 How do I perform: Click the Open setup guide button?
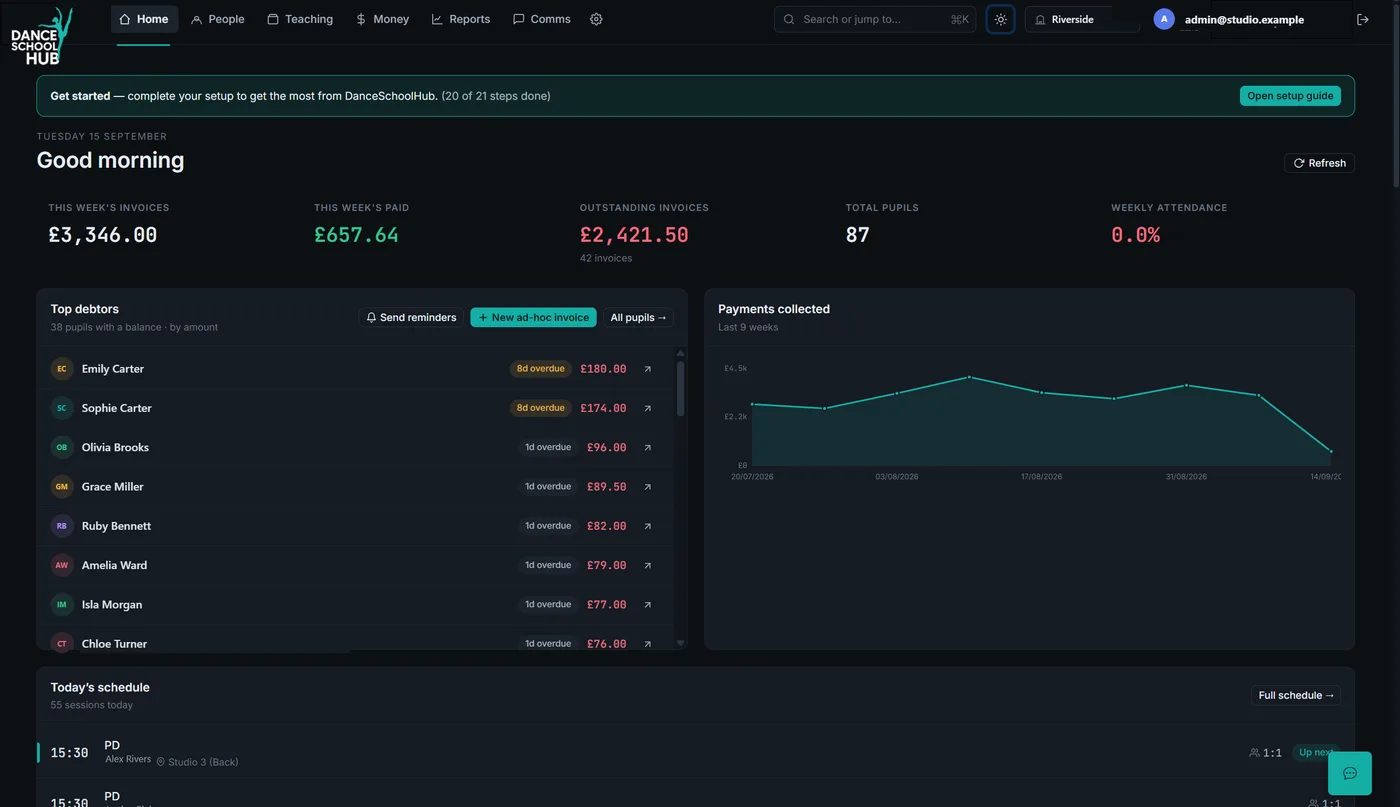1290,96
